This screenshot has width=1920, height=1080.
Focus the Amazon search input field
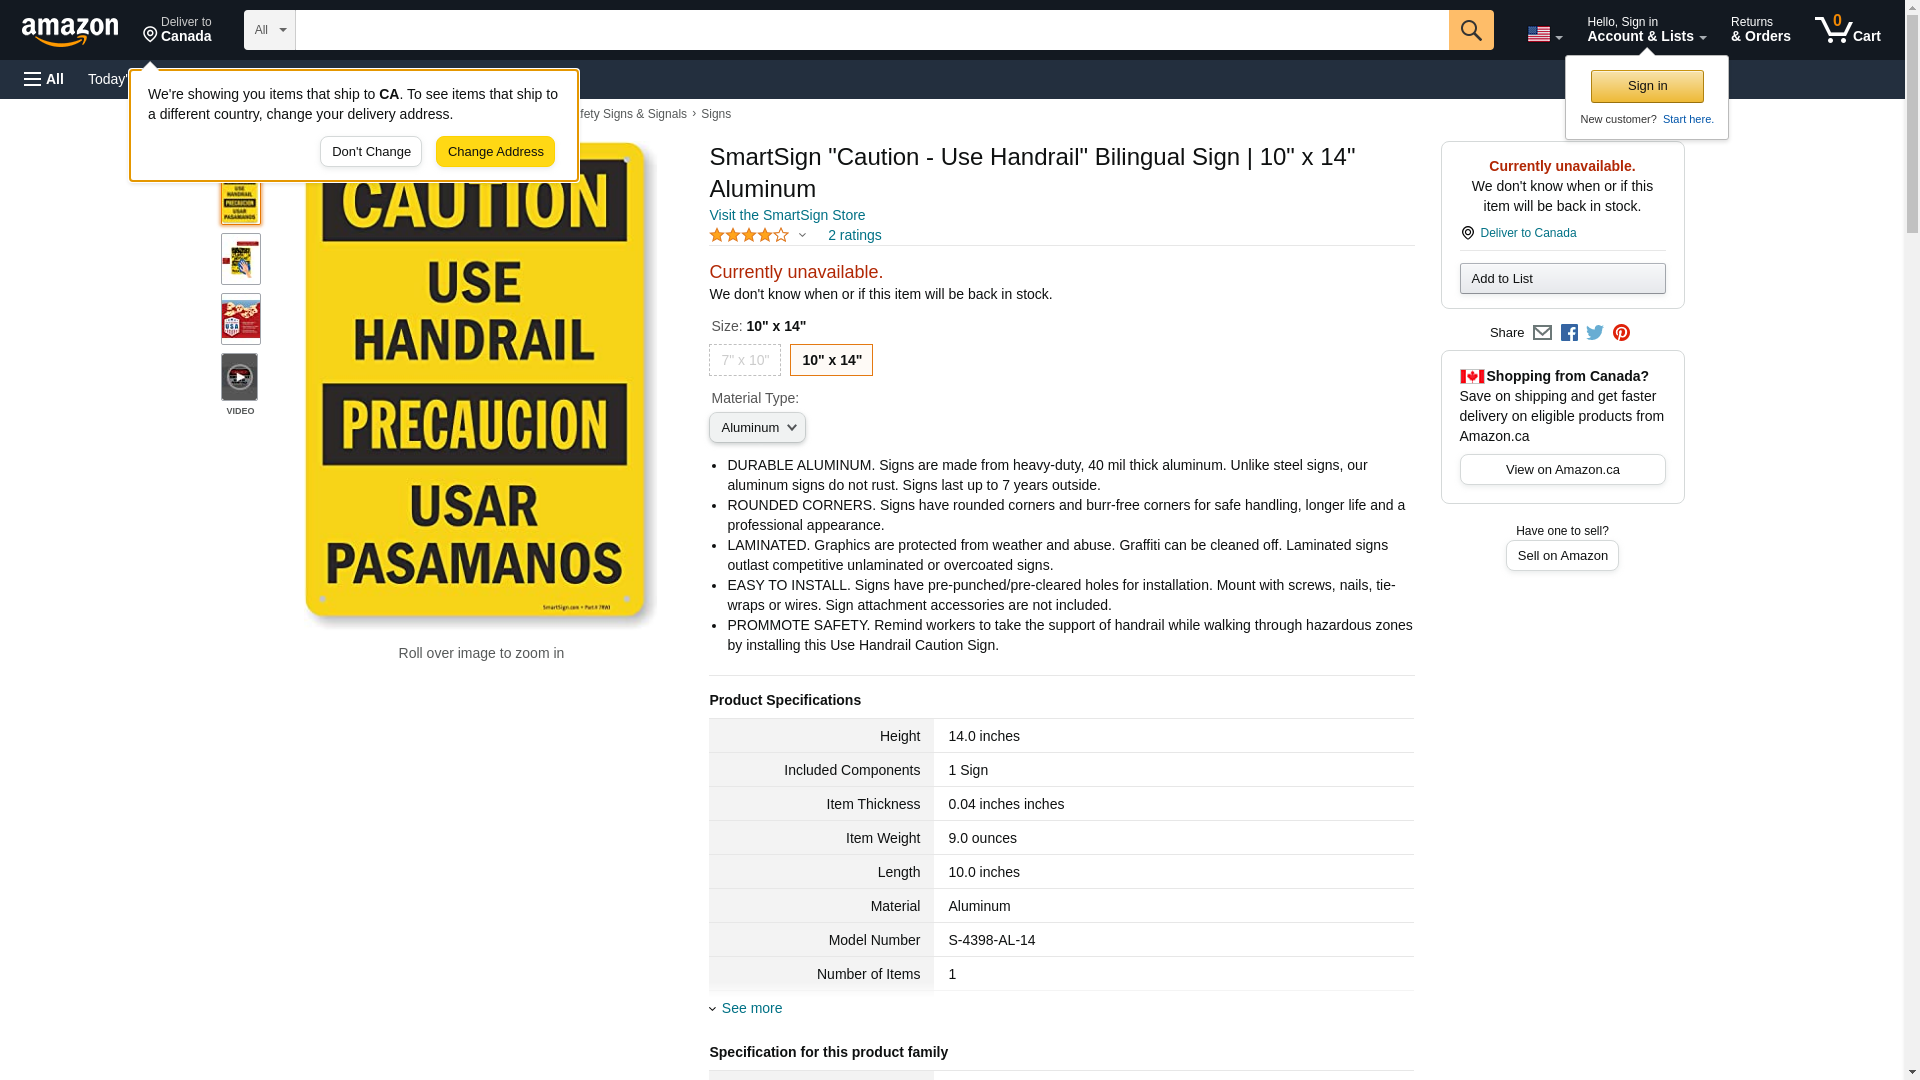pos(872,30)
